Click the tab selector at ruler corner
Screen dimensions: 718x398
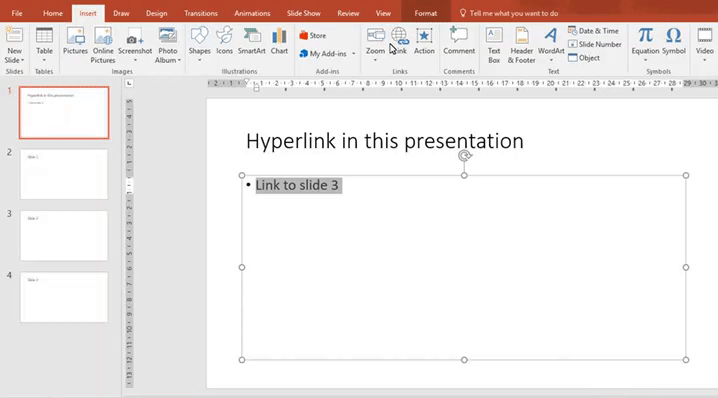(x=130, y=83)
